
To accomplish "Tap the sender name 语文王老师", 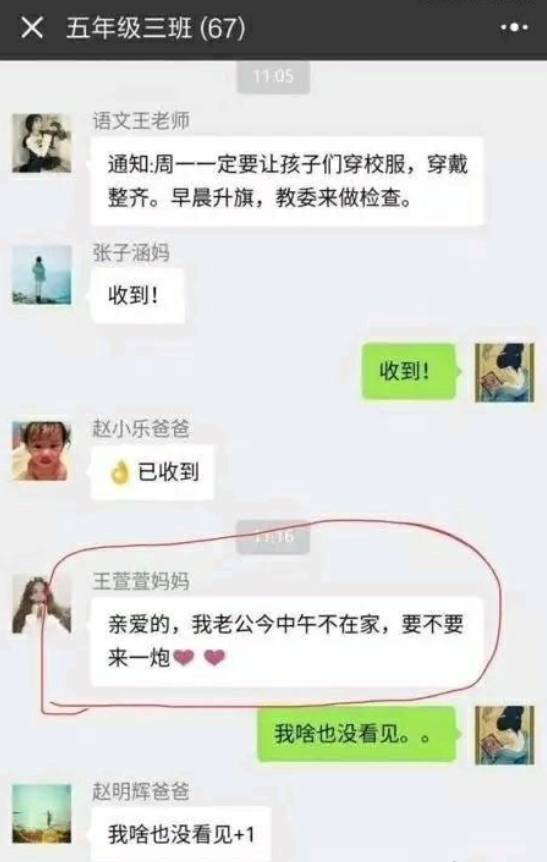I will pos(141,120).
